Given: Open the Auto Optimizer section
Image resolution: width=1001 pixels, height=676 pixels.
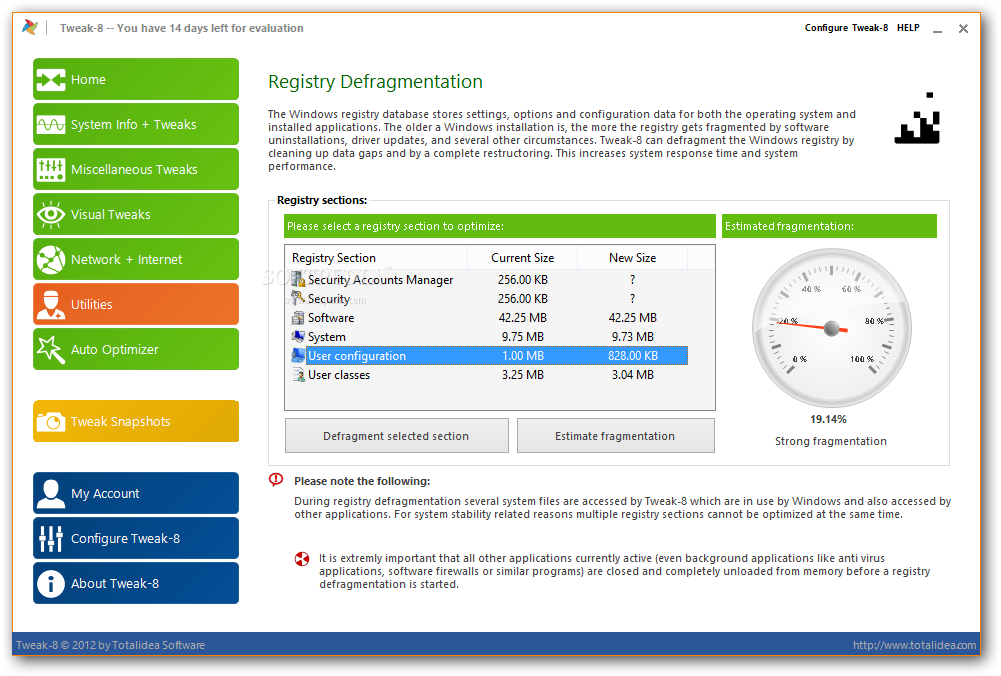Looking at the screenshot, I should 136,349.
